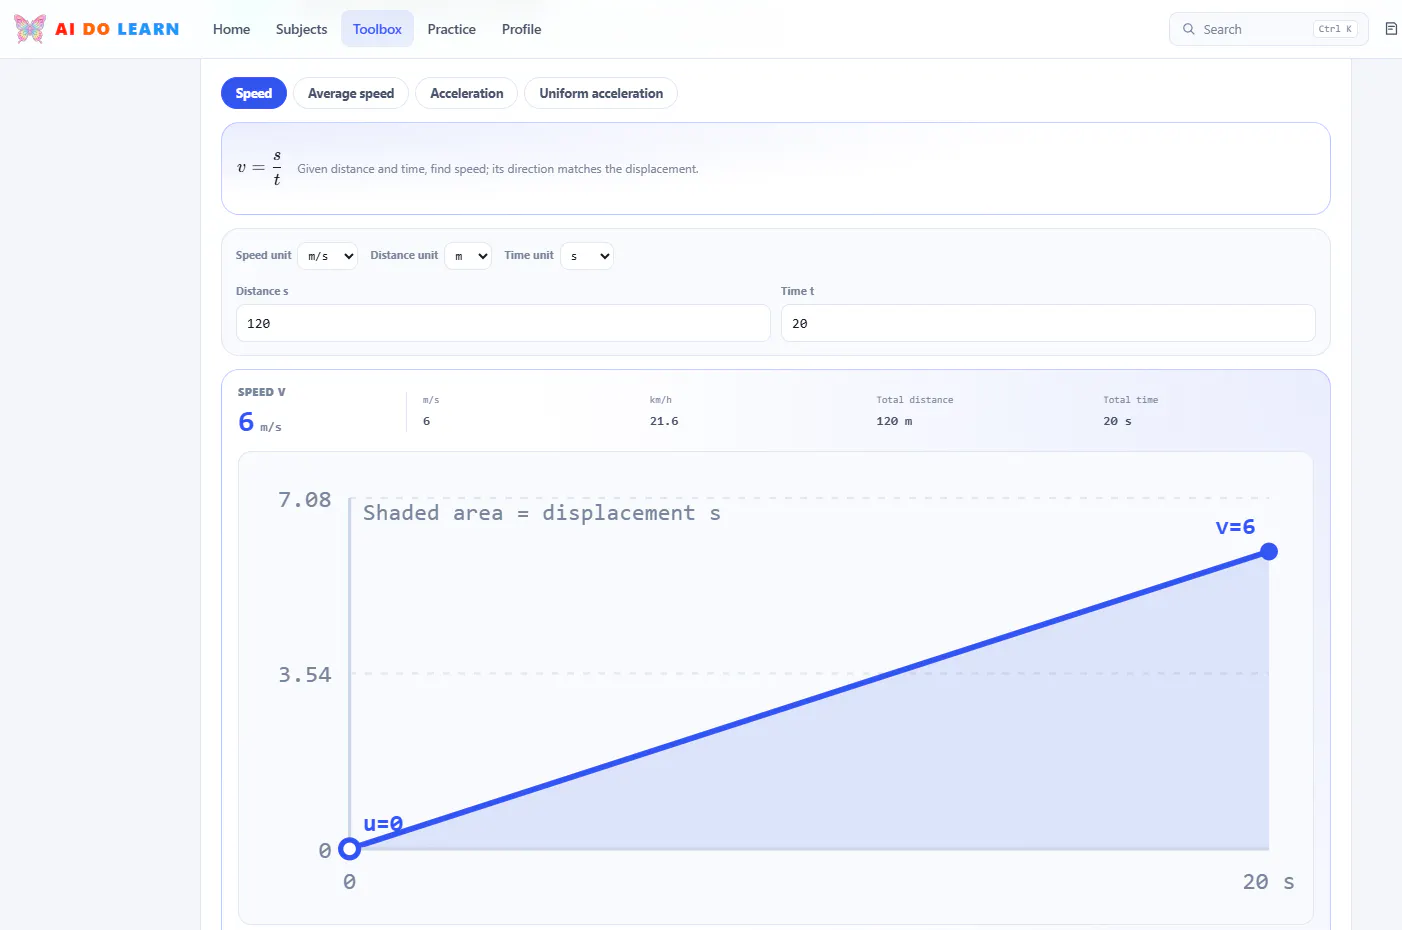Screen dimensions: 1402x930
Task: Focus the Search box
Action: coord(1268,29)
